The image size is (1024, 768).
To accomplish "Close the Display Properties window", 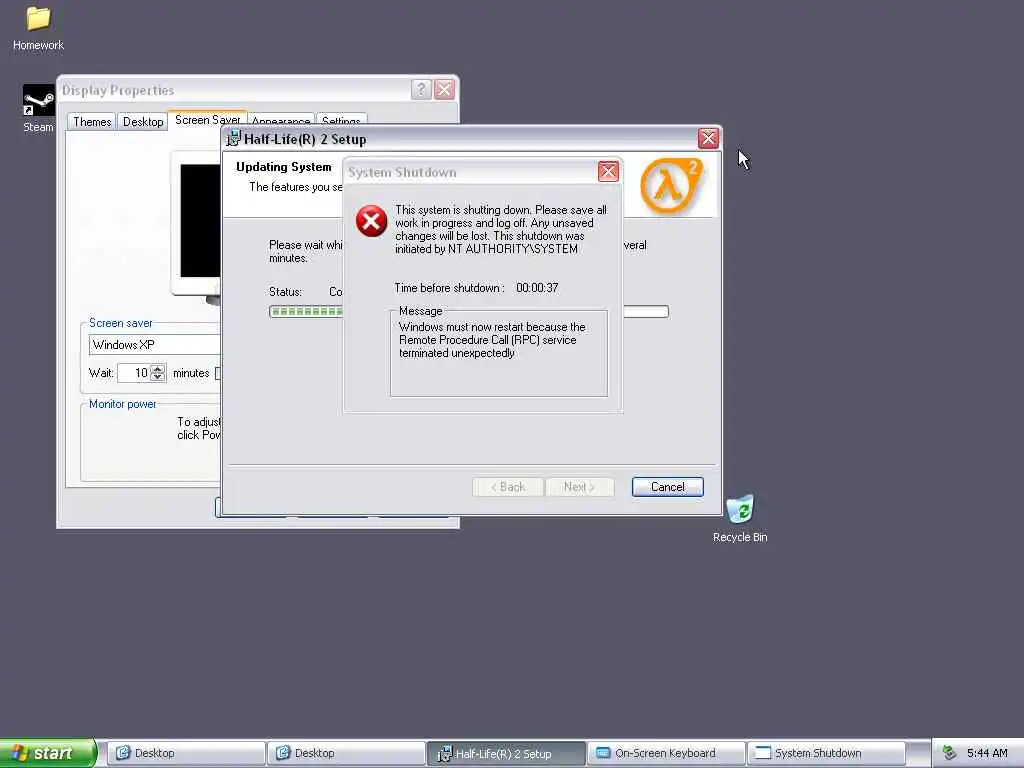I will tap(444, 89).
